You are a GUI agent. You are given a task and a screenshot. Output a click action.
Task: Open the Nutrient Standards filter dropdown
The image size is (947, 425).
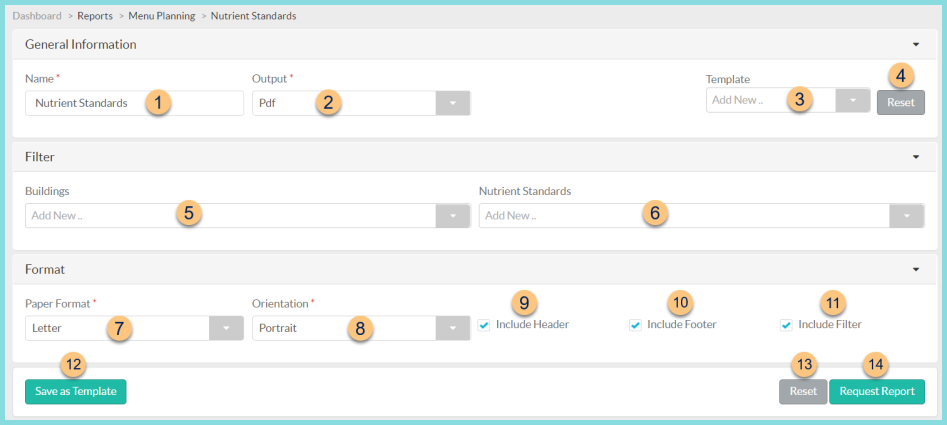tap(701, 216)
